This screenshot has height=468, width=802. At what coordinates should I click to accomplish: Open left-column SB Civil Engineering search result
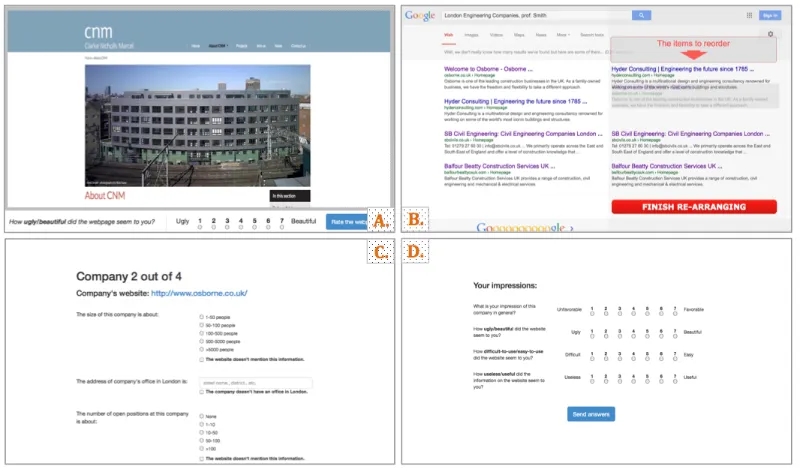523,133
